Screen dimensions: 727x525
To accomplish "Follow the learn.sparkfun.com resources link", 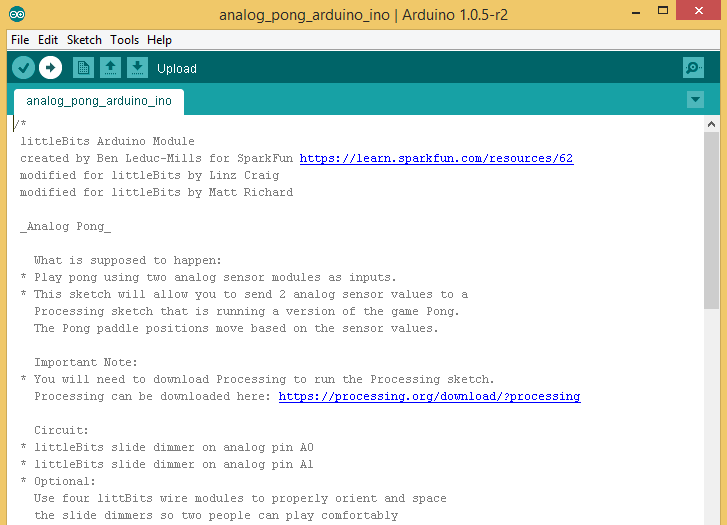I will click(x=436, y=159).
